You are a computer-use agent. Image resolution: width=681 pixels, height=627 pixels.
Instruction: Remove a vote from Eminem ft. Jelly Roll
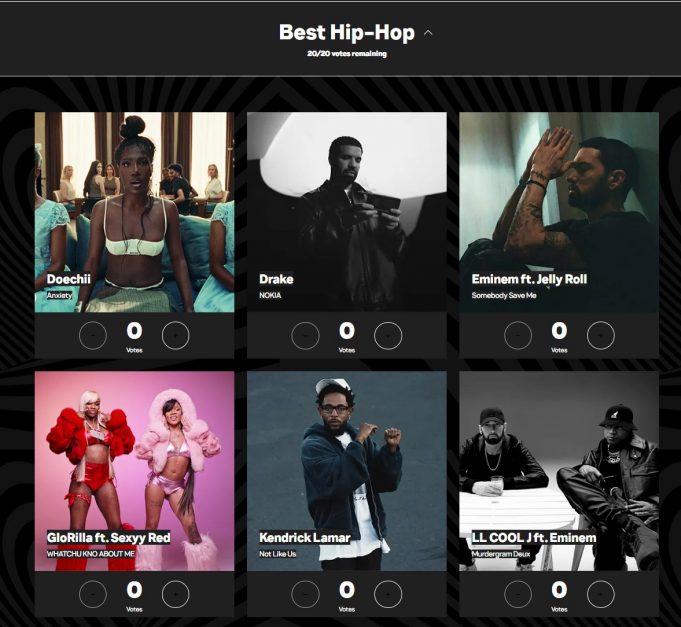click(518, 335)
